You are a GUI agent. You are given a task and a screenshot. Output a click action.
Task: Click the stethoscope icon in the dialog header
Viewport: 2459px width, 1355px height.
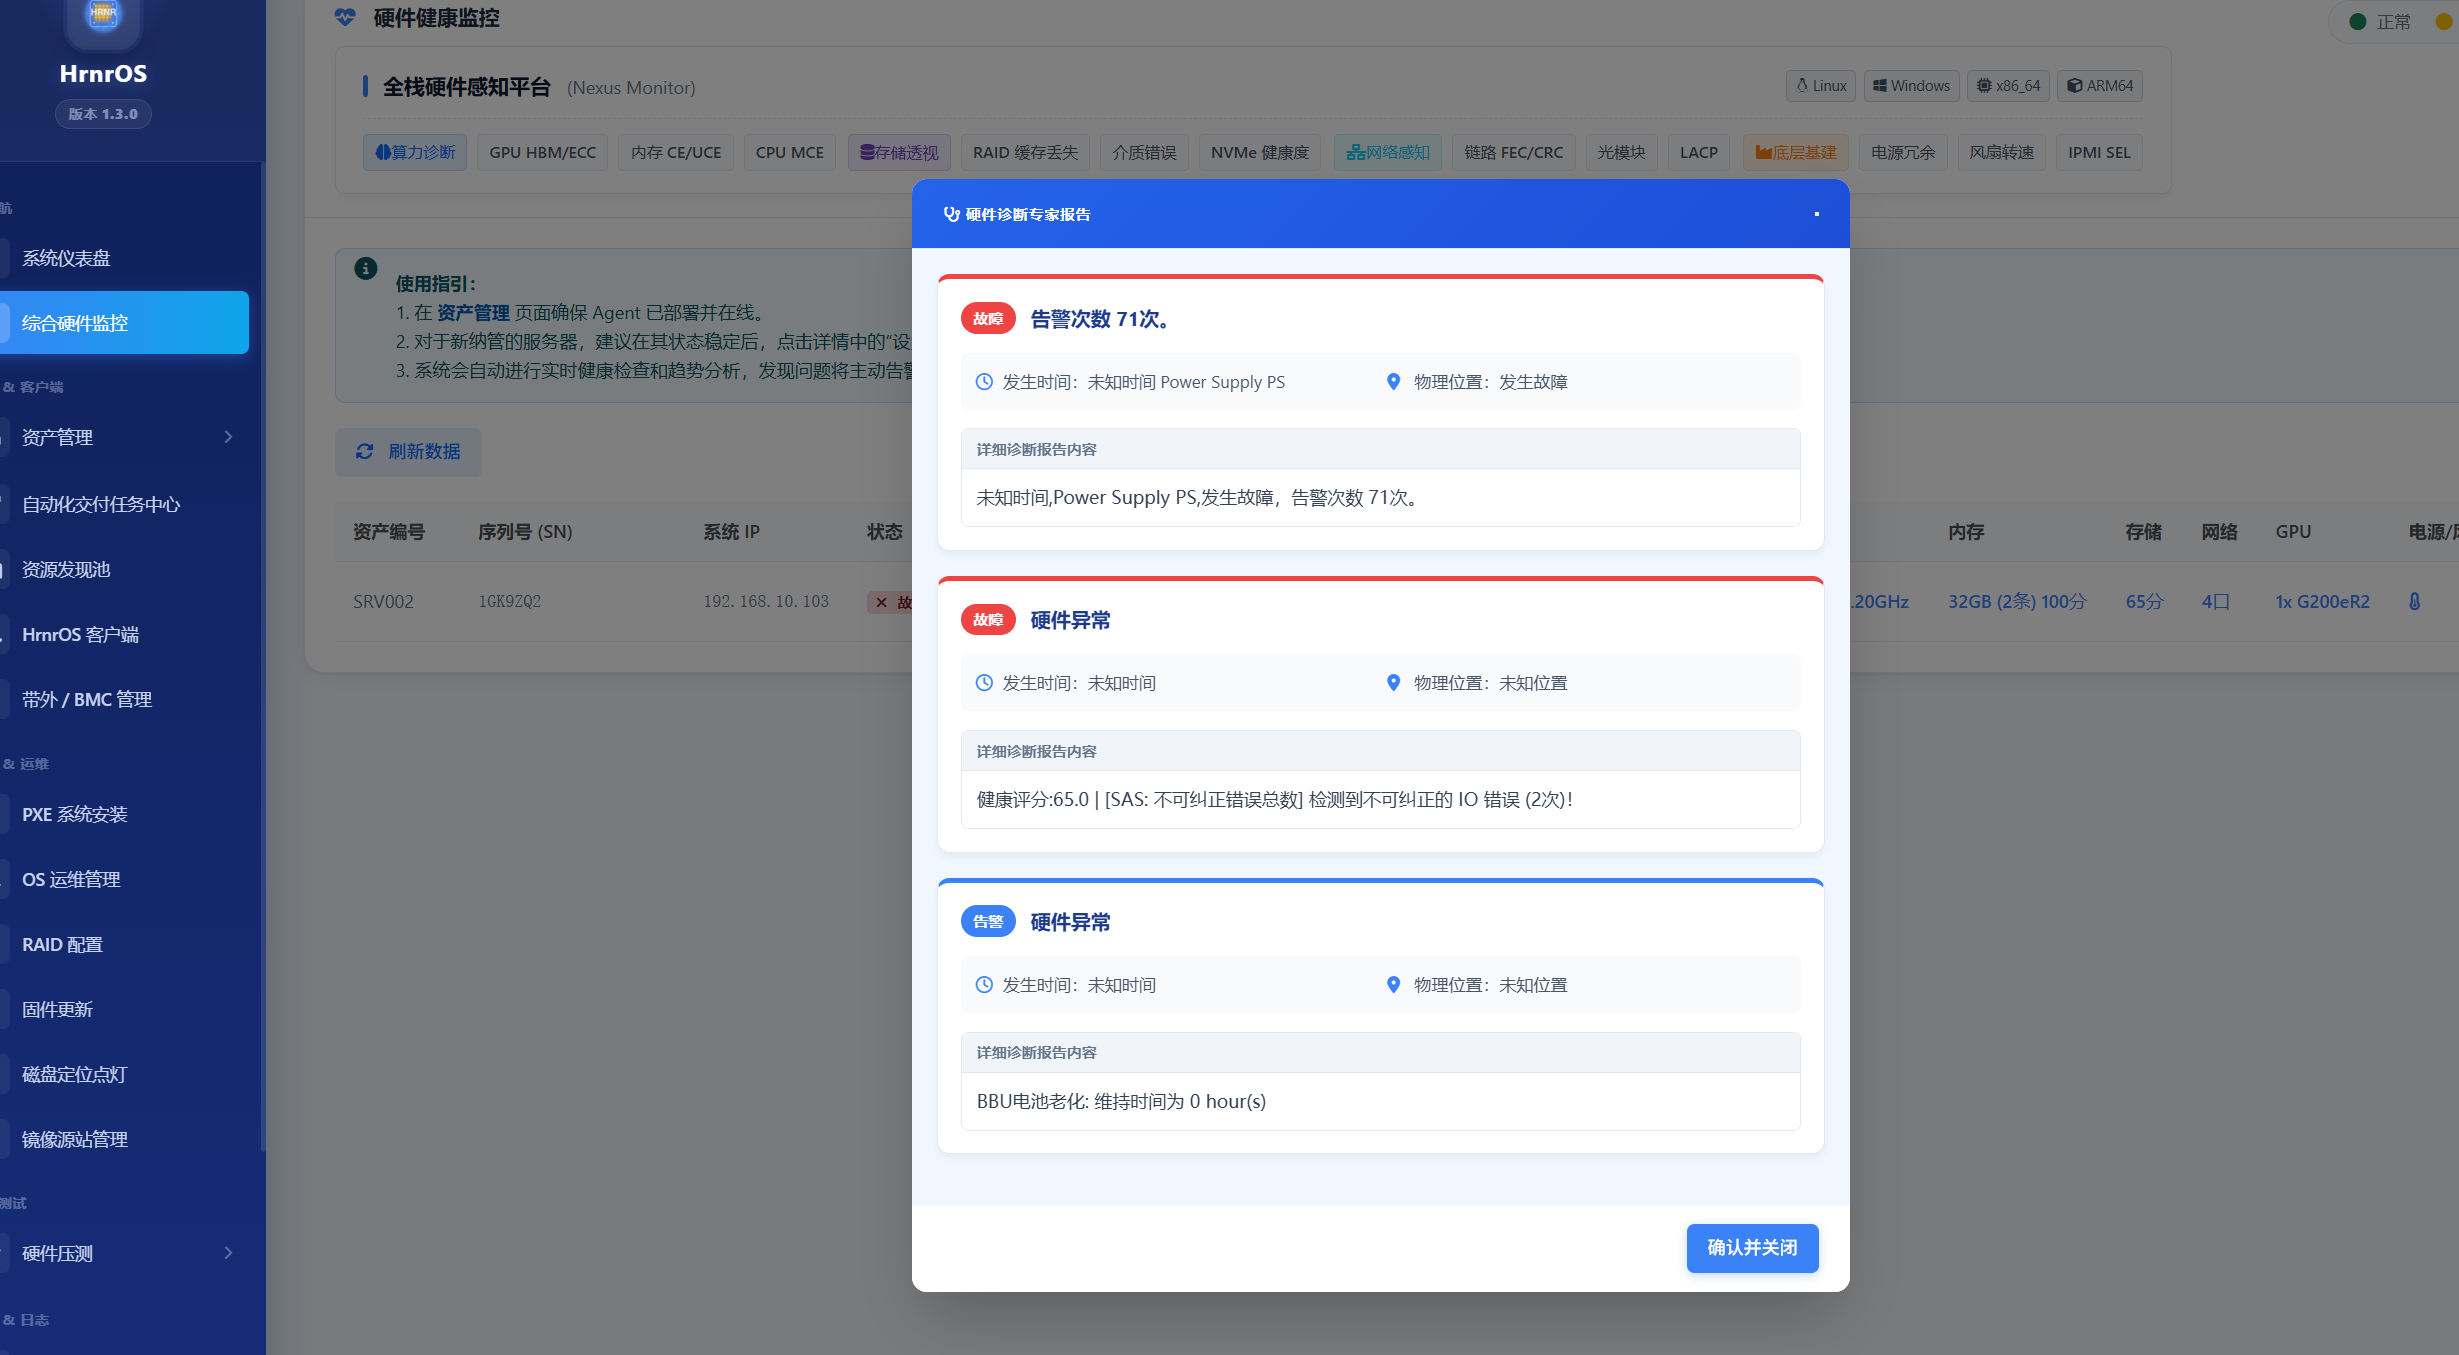click(x=951, y=214)
